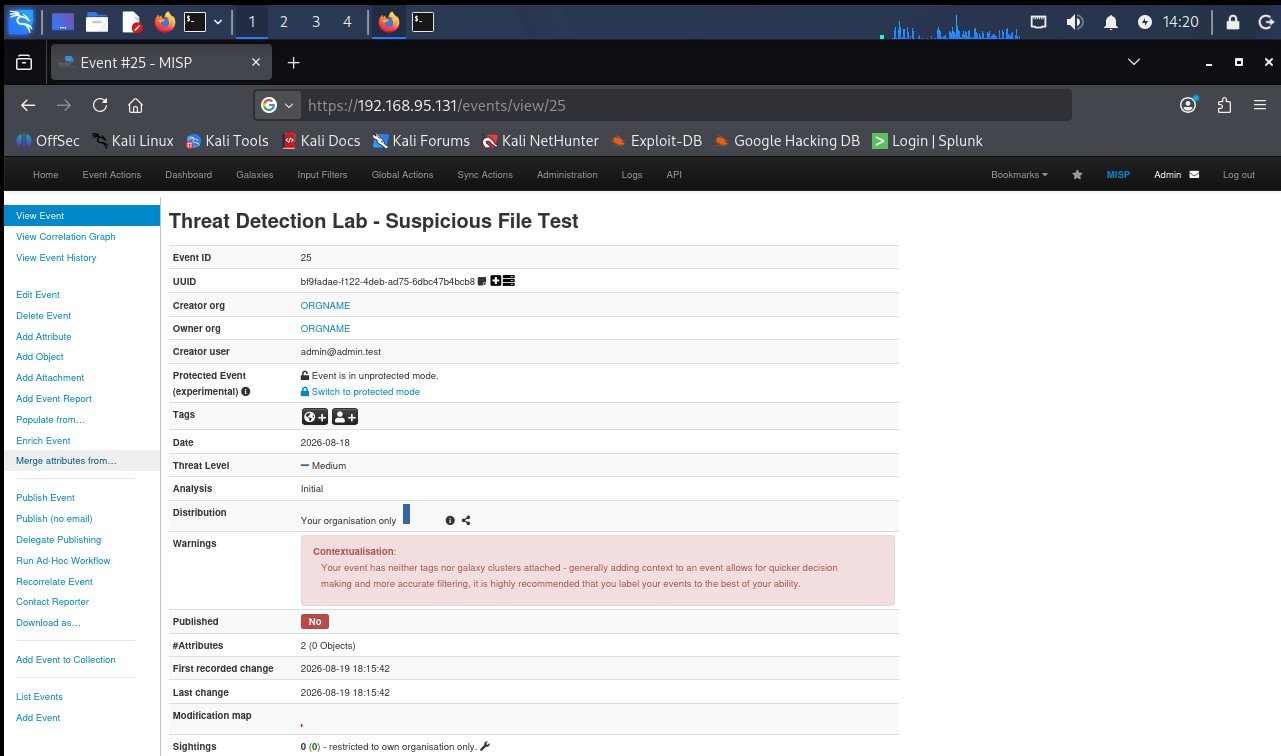This screenshot has width=1281, height=756.
Task: Show Protected Event info tooltip icon
Action: point(246,392)
